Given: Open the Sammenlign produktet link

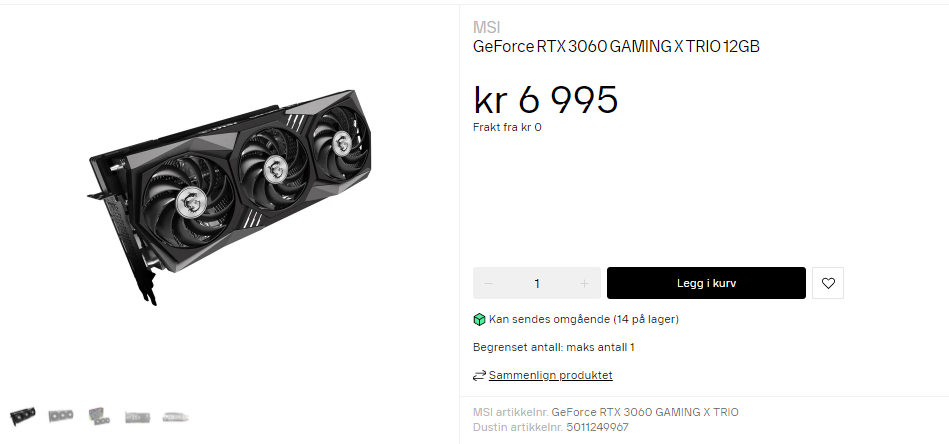Looking at the screenshot, I should (x=551, y=375).
